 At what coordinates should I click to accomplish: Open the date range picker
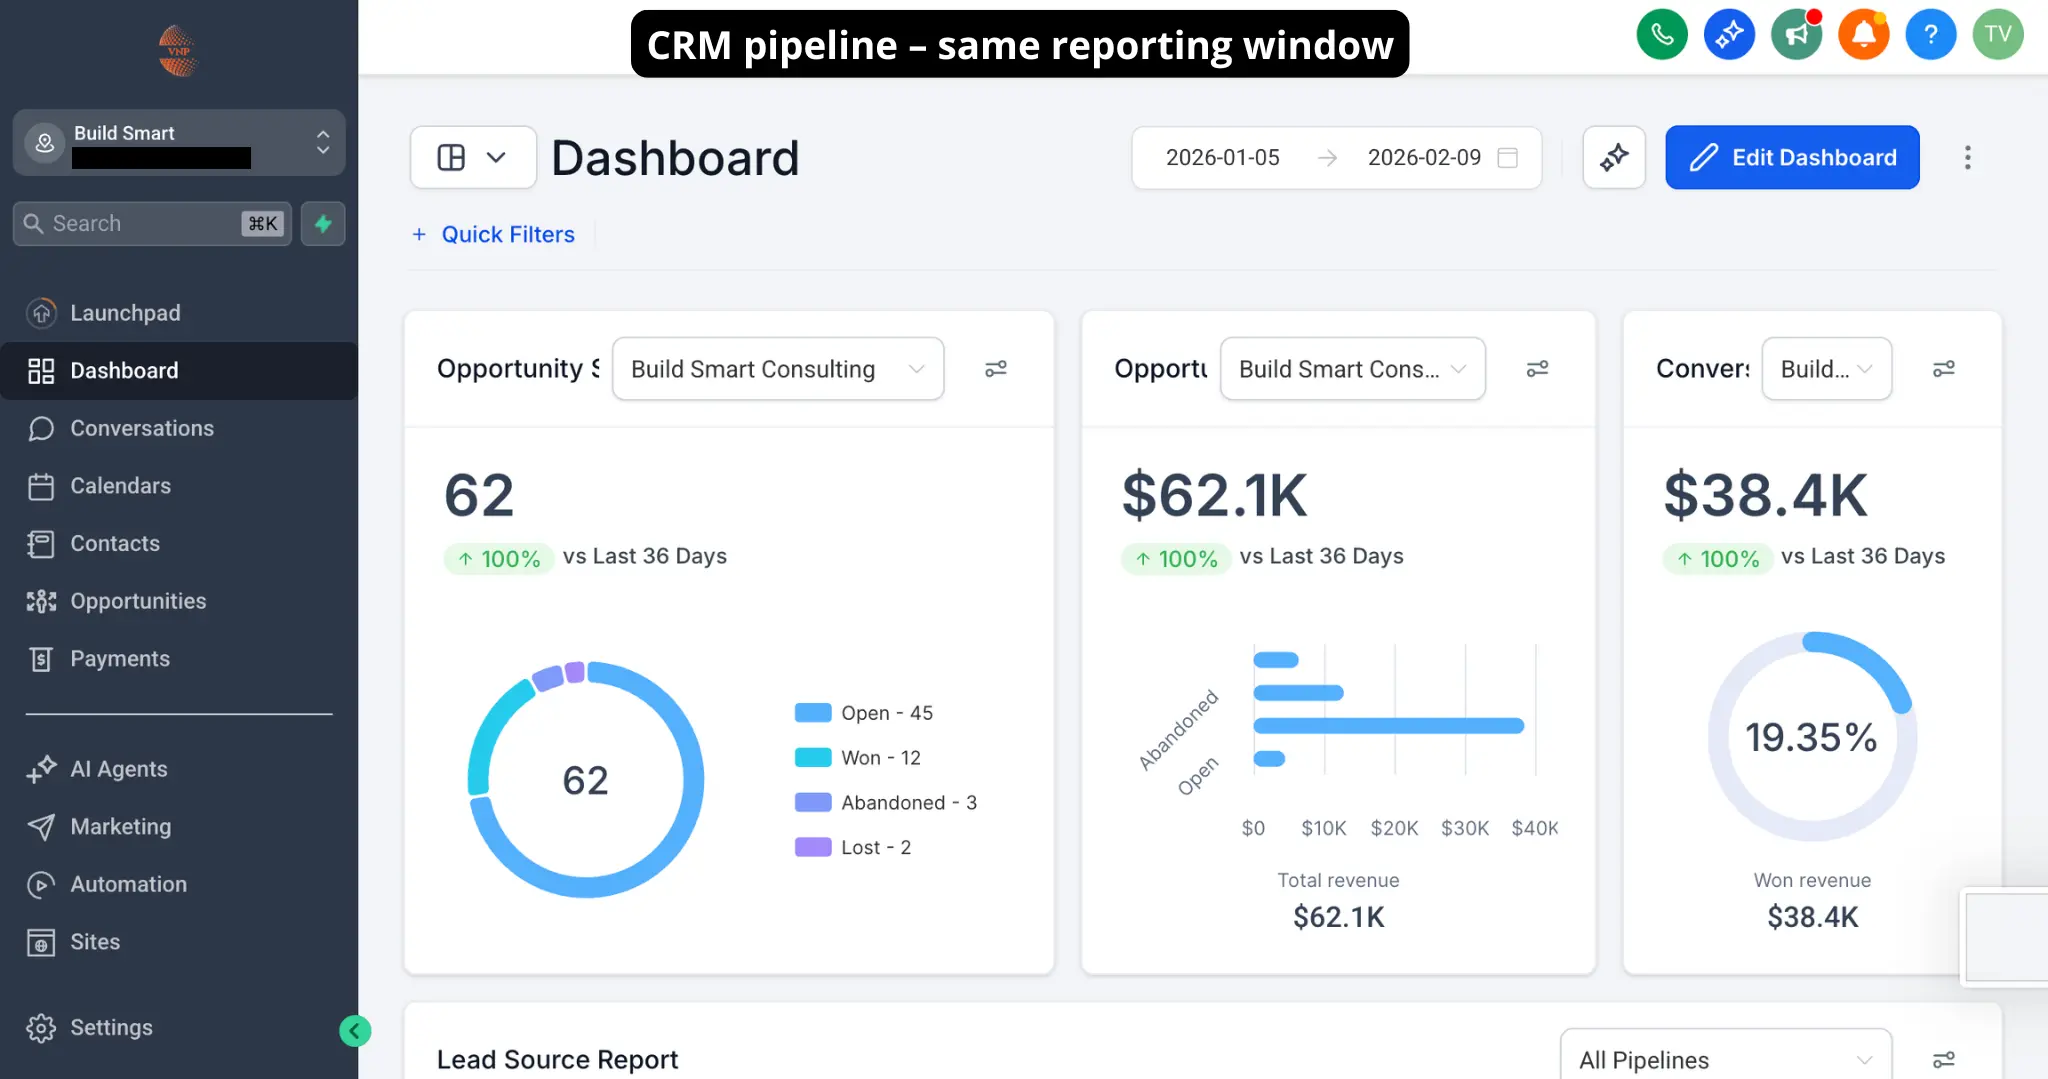pos(1336,157)
